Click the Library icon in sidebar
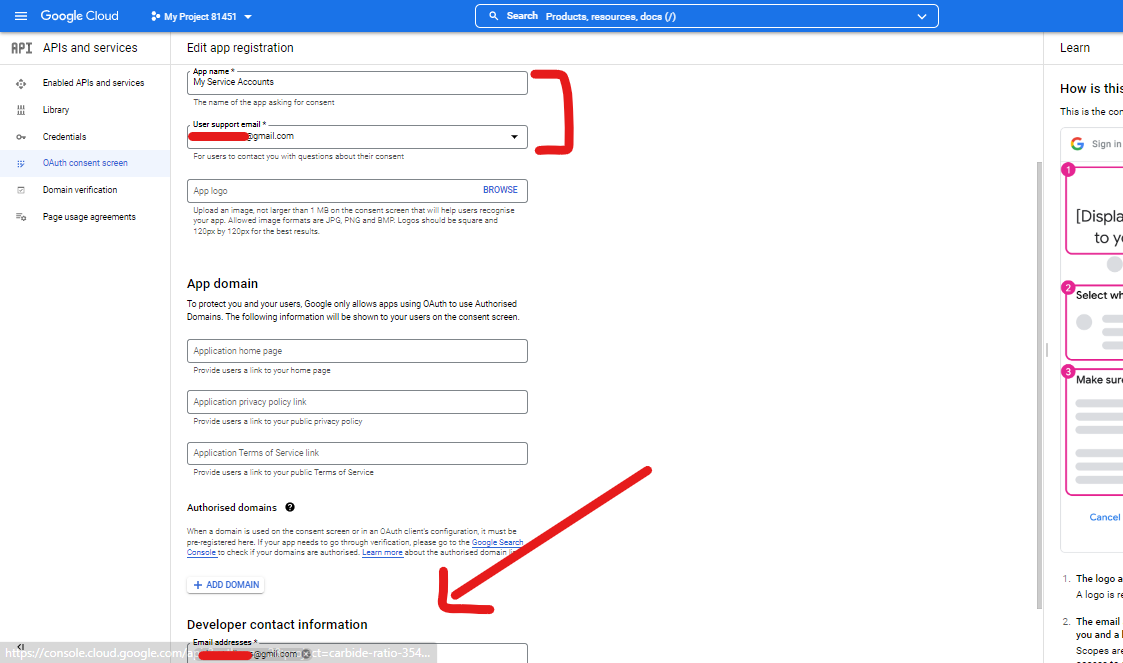Viewport: 1123px width, 663px height. tap(21, 110)
